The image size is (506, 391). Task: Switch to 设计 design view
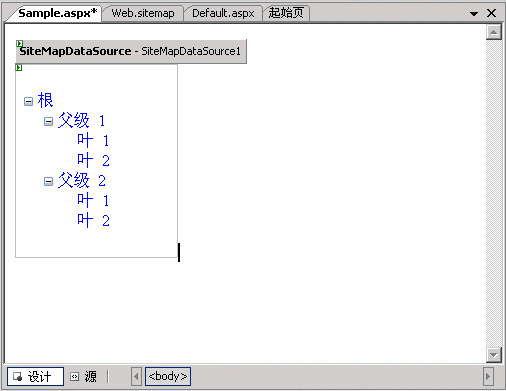coord(35,377)
